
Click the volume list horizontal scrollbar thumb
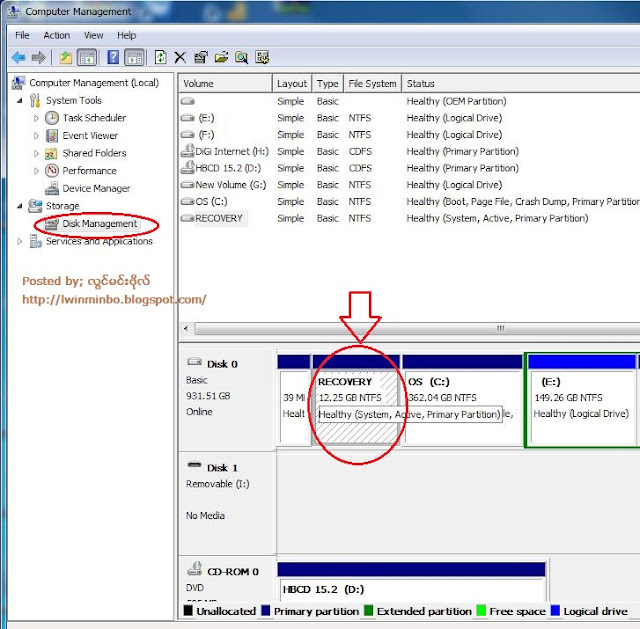tap(417, 328)
